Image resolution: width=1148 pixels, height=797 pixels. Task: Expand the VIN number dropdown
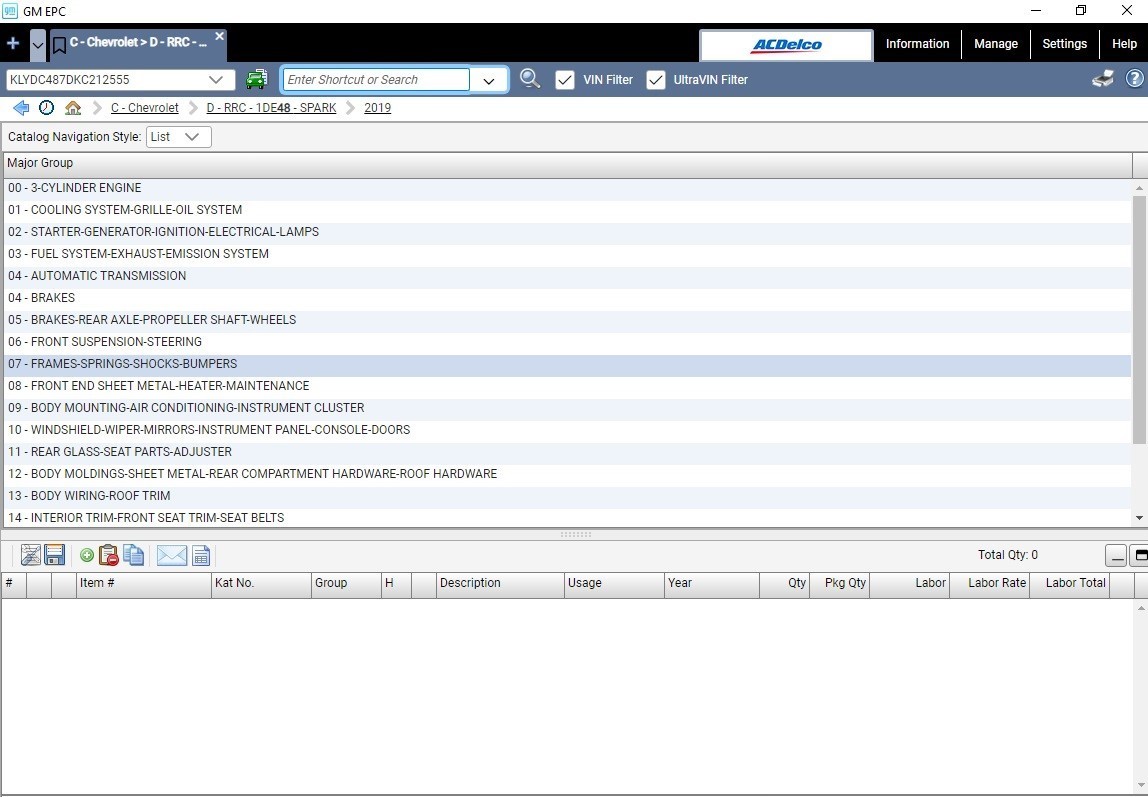(215, 80)
